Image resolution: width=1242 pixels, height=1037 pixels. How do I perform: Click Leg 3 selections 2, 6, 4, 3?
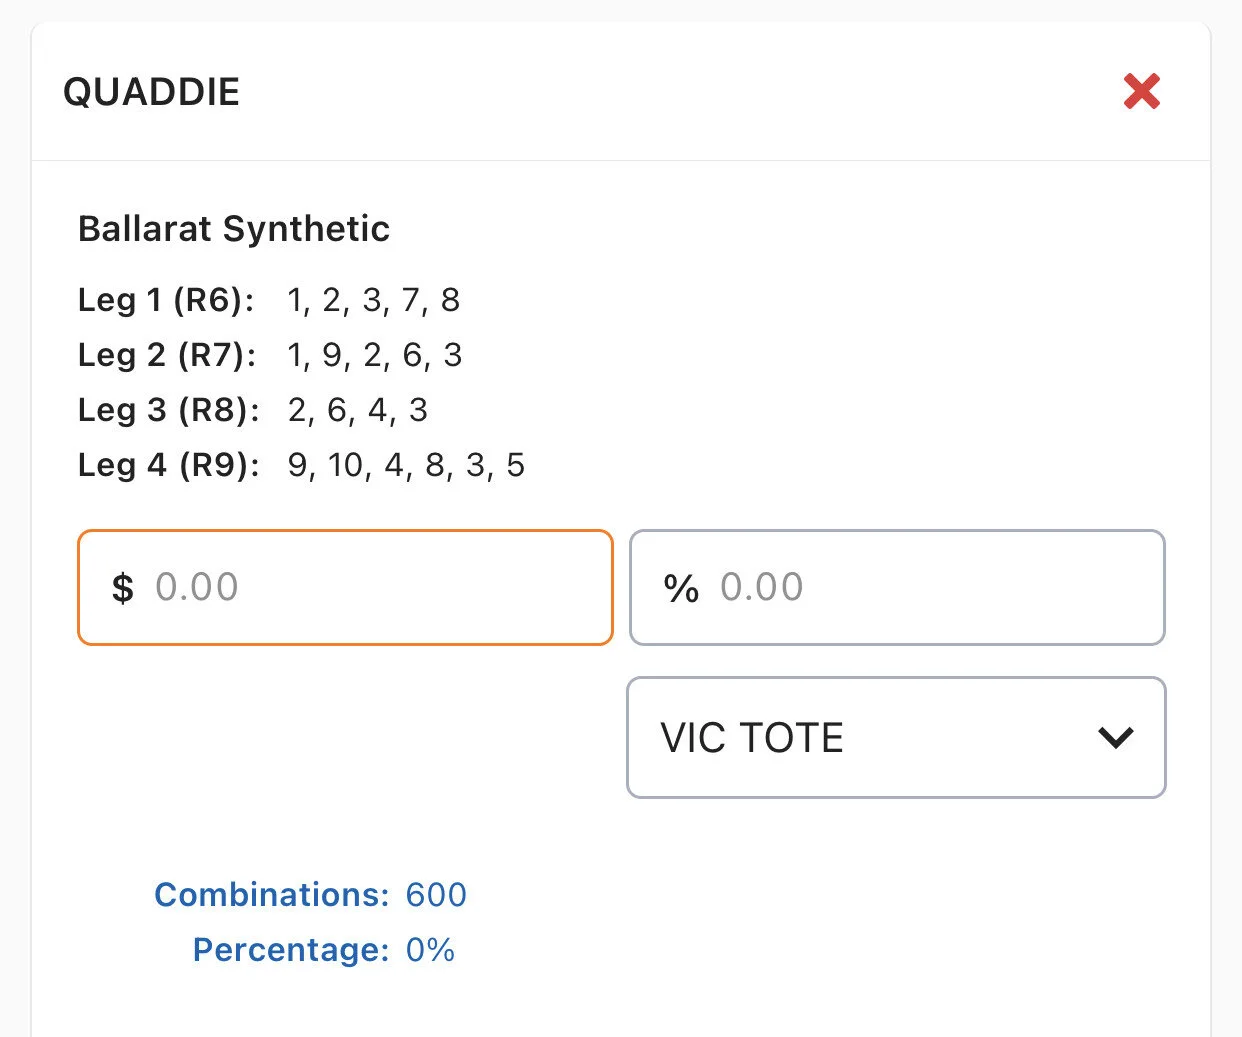pyautogui.click(x=357, y=410)
